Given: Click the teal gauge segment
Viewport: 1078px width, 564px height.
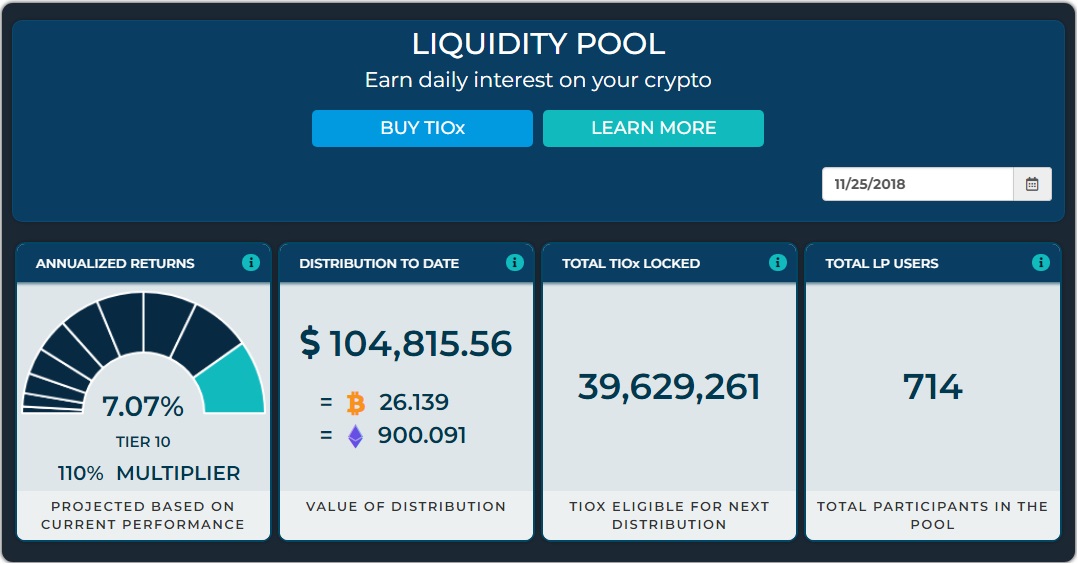Looking at the screenshot, I should [x=232, y=384].
